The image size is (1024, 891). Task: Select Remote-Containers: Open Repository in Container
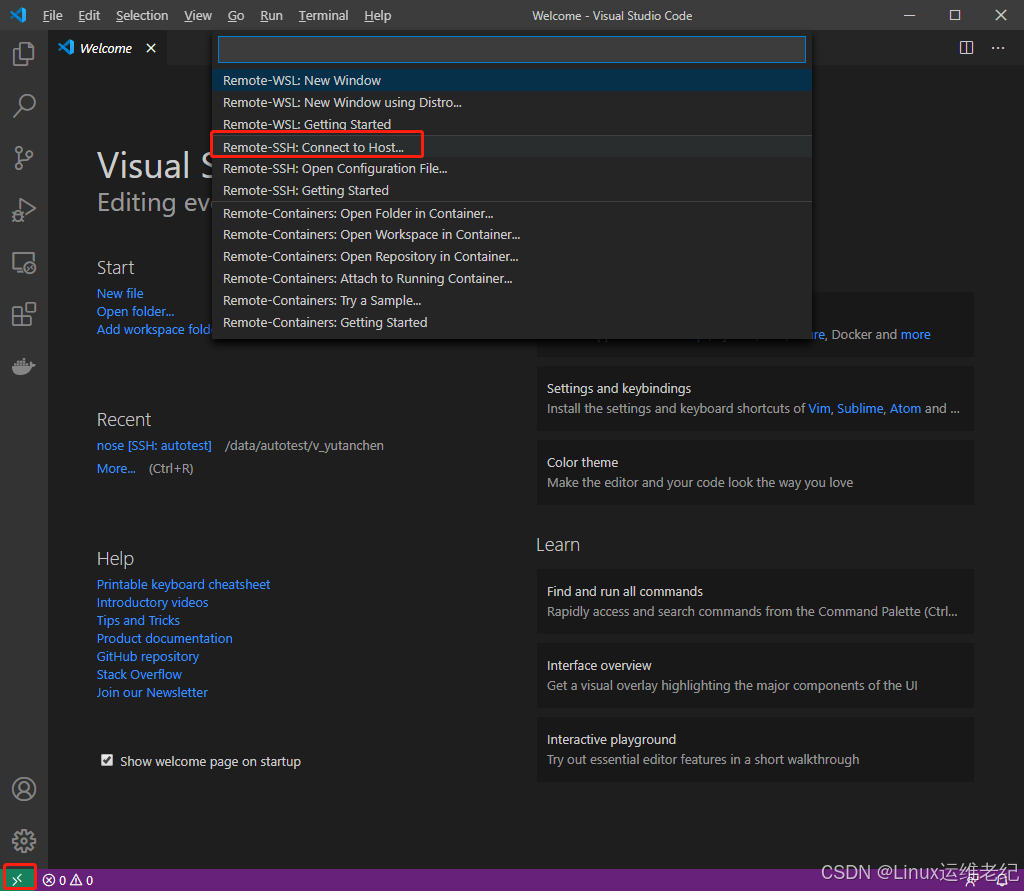(x=512, y=257)
